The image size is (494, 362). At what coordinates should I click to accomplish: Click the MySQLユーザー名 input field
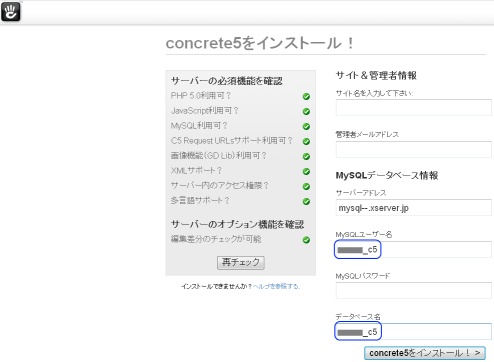pyautogui.click(x=413, y=249)
